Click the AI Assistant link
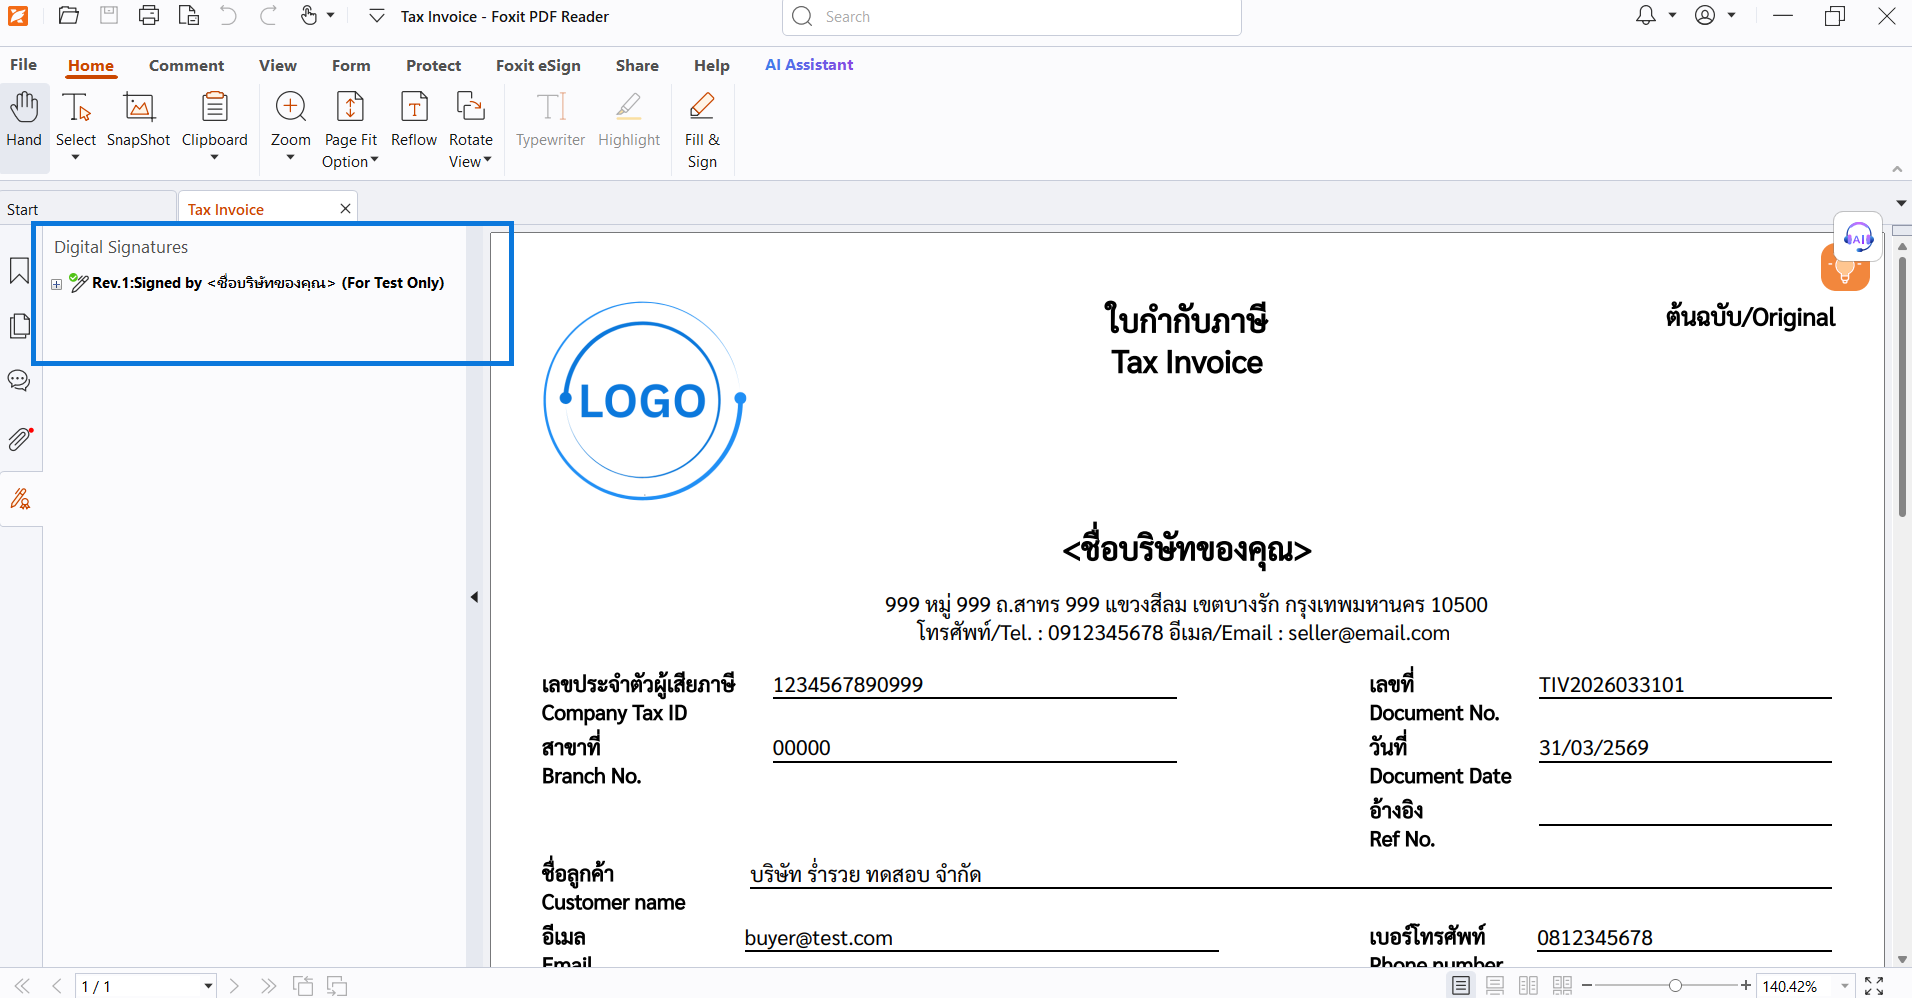 pos(809,65)
